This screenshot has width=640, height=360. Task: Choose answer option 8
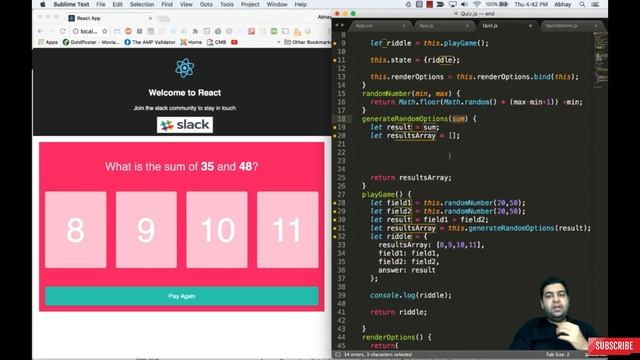[x=76, y=230]
